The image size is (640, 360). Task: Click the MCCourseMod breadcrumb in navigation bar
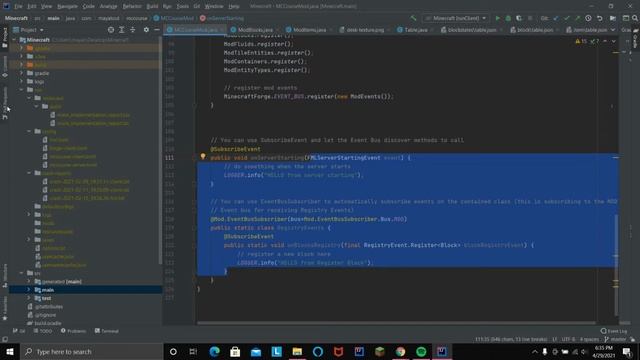pyautogui.click(x=173, y=18)
